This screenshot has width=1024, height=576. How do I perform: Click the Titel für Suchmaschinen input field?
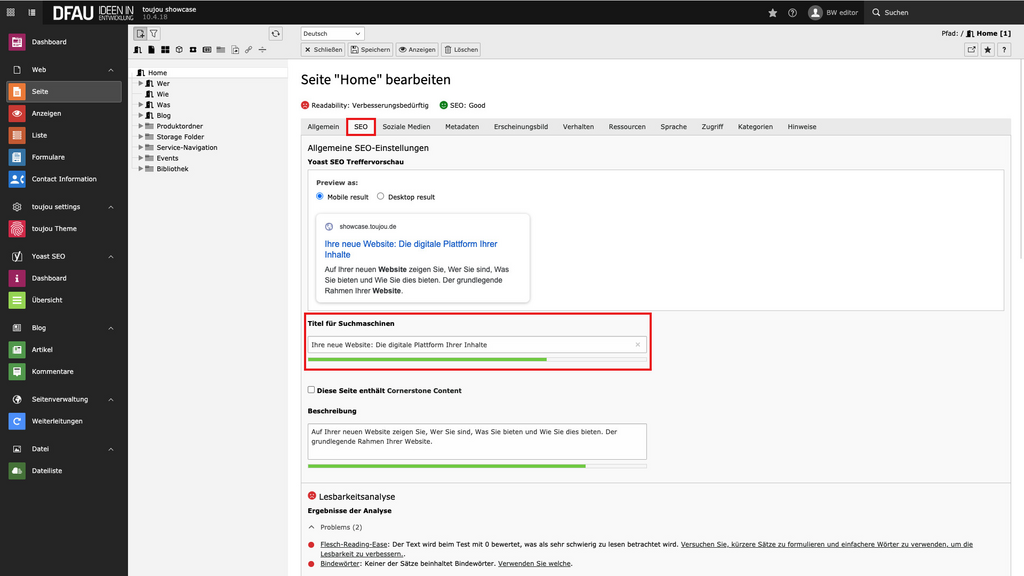470,345
